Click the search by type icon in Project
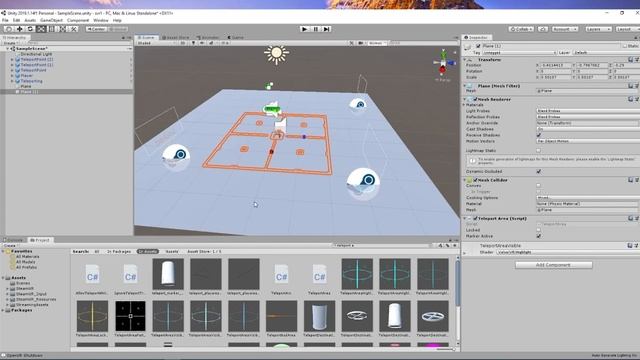640x360 pixels. (x=440, y=246)
